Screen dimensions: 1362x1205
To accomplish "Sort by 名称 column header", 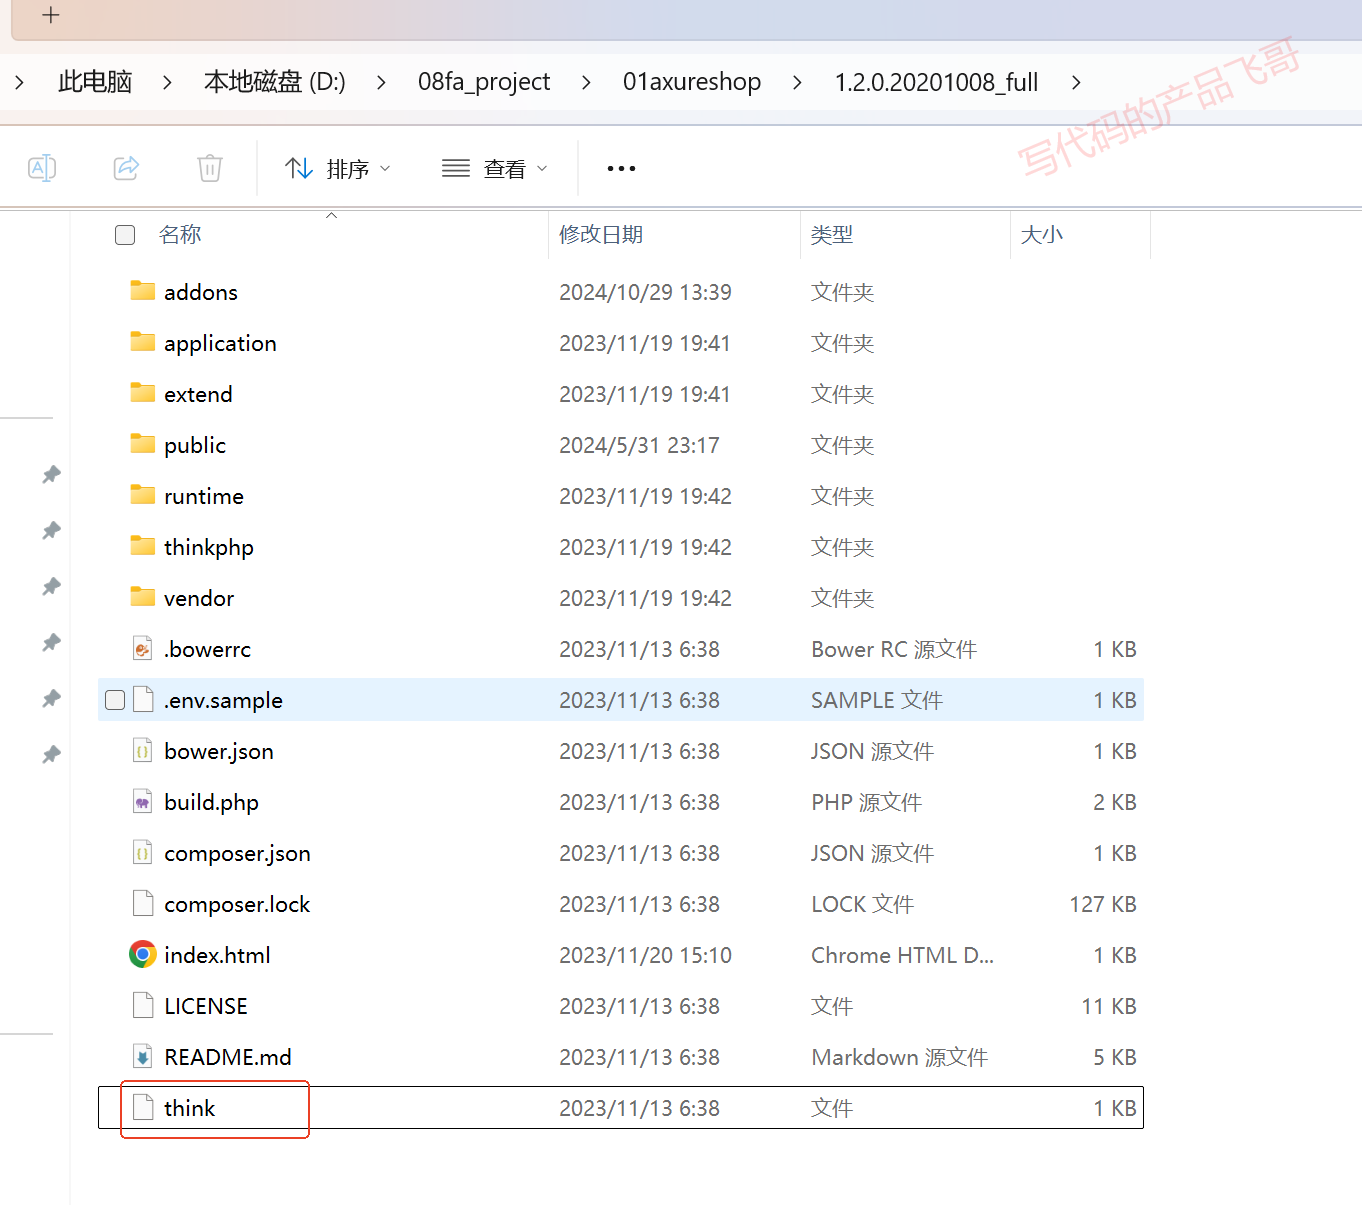I will tap(180, 235).
